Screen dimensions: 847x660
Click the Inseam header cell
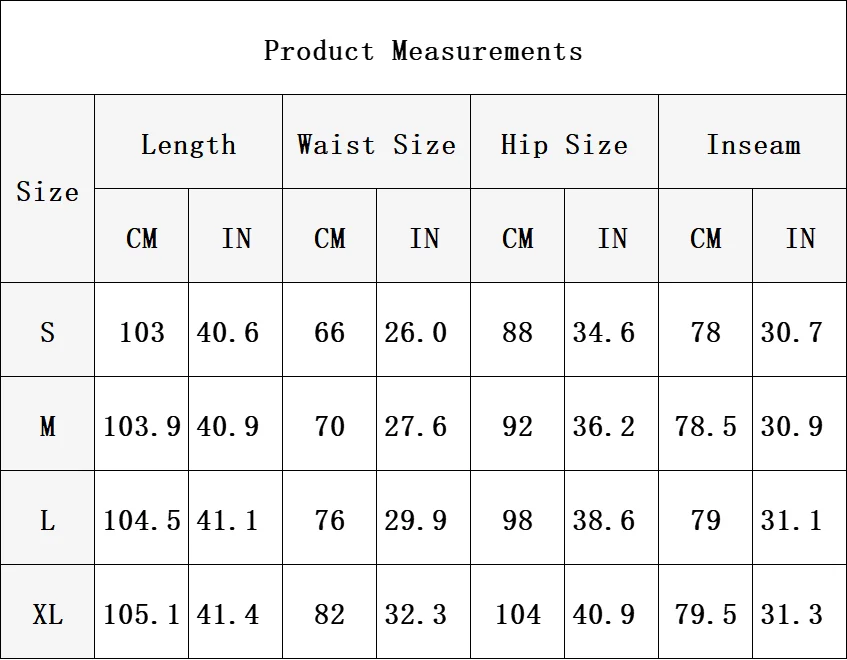click(752, 142)
